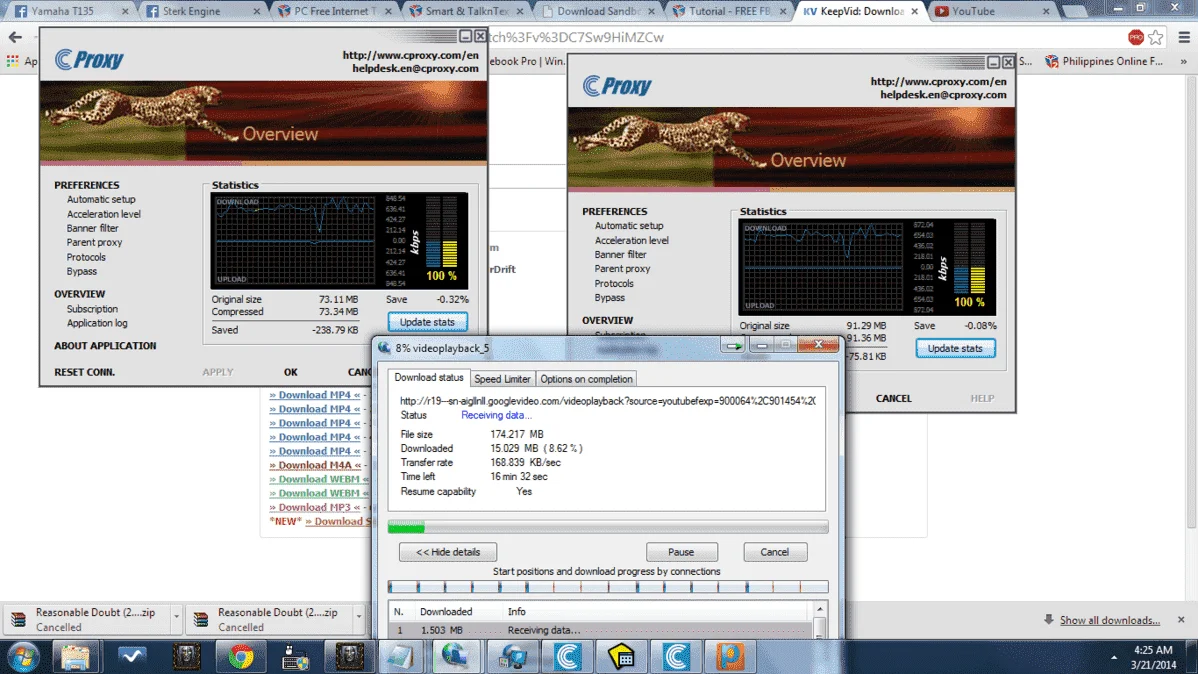Open File Explorer from the taskbar
The image size is (1198, 674).
[x=76, y=656]
